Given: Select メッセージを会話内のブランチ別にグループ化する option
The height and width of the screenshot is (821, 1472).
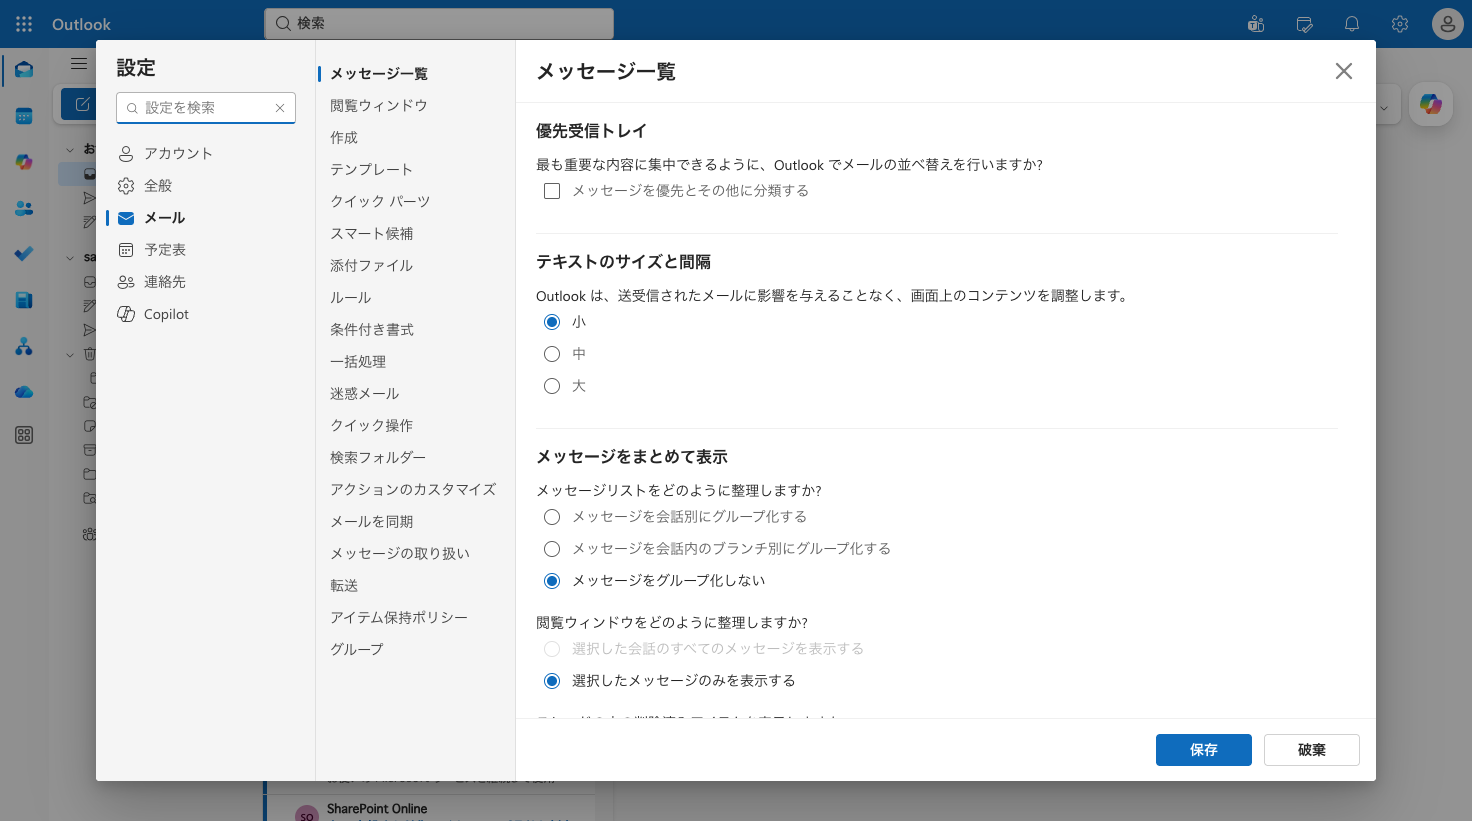Looking at the screenshot, I should coord(552,549).
